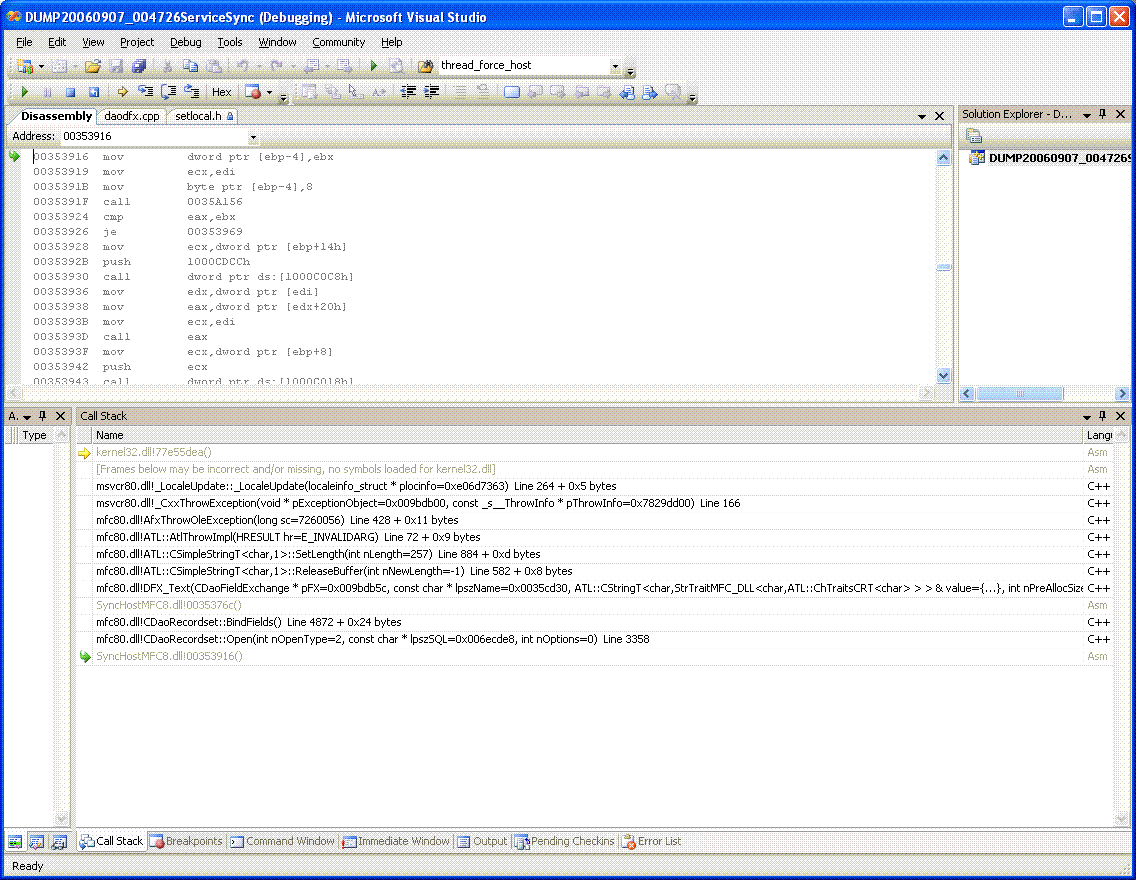Click the green Start Debugging icon in top toolbar
Viewport: 1136px width, 880px height.
click(x=374, y=66)
